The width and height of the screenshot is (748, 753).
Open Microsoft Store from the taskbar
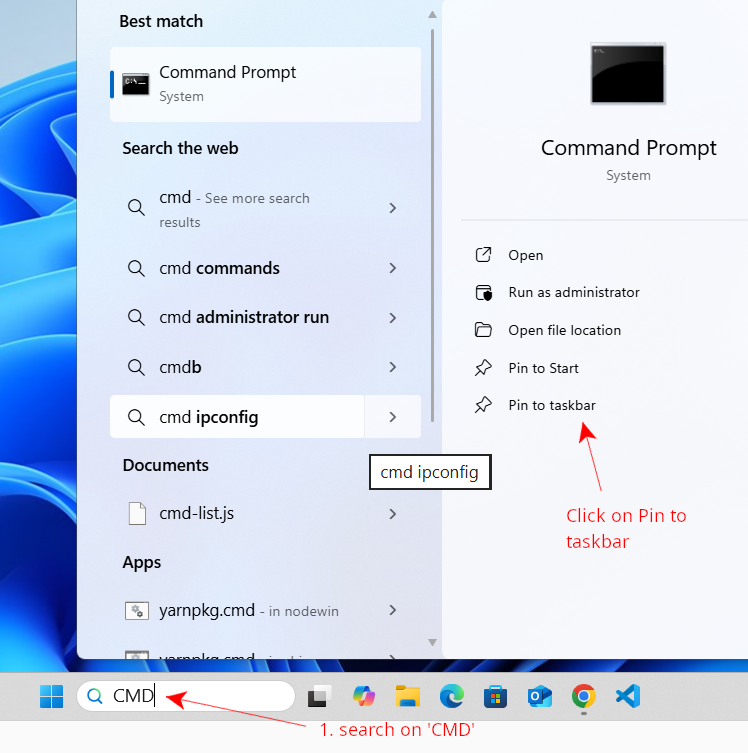(495, 696)
